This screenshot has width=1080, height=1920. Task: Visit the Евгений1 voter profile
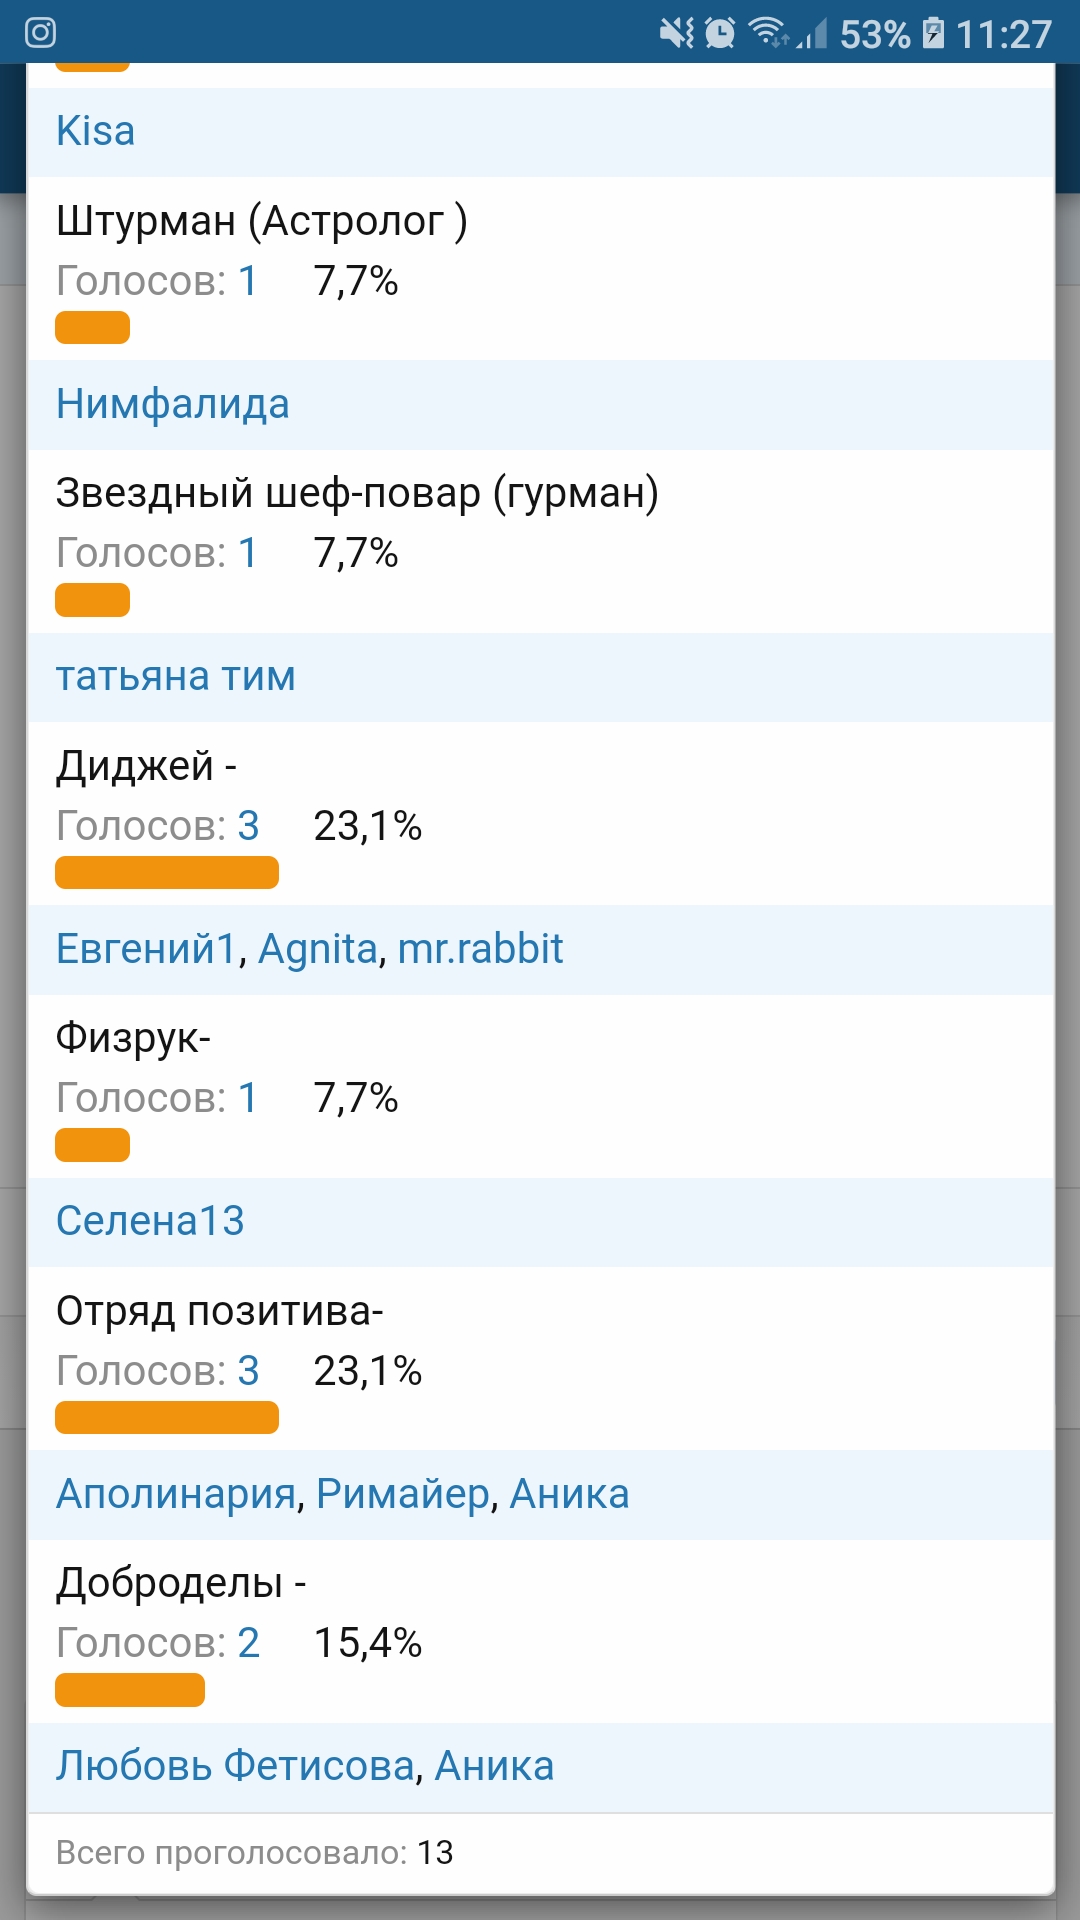pos(146,949)
